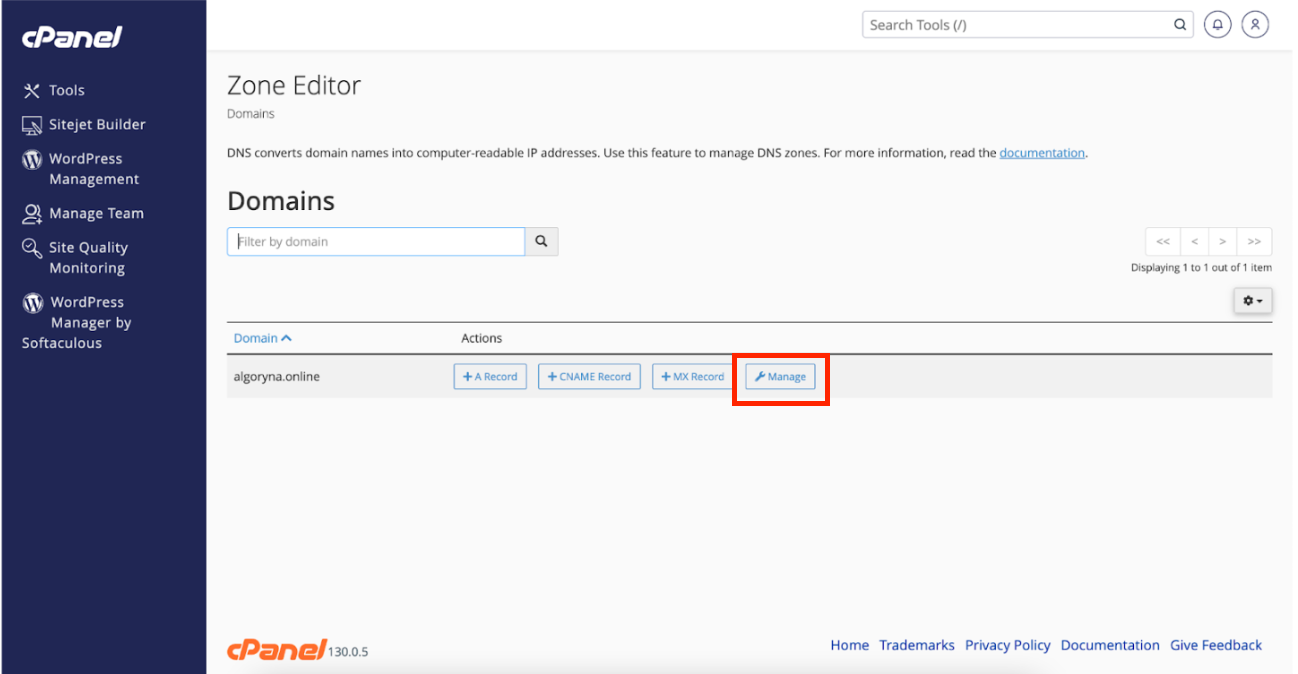Click the cPanel logo in sidebar
Image resolution: width=1298 pixels, height=674 pixels.
point(72,38)
